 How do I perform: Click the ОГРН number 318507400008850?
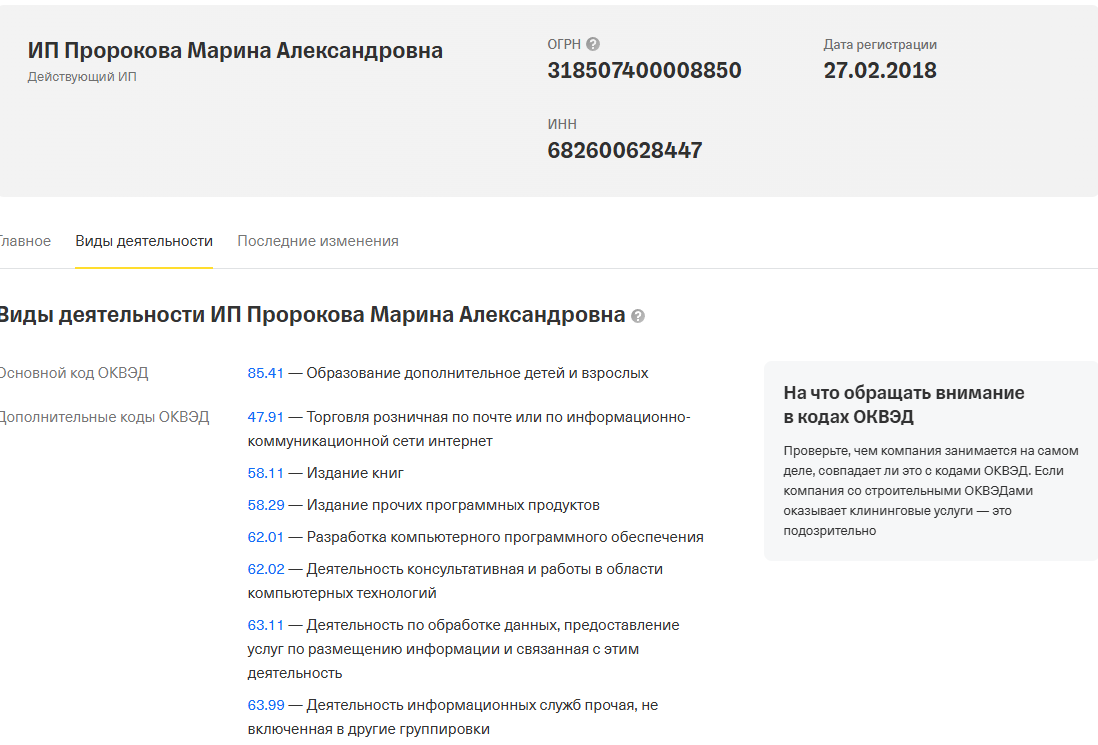[644, 71]
